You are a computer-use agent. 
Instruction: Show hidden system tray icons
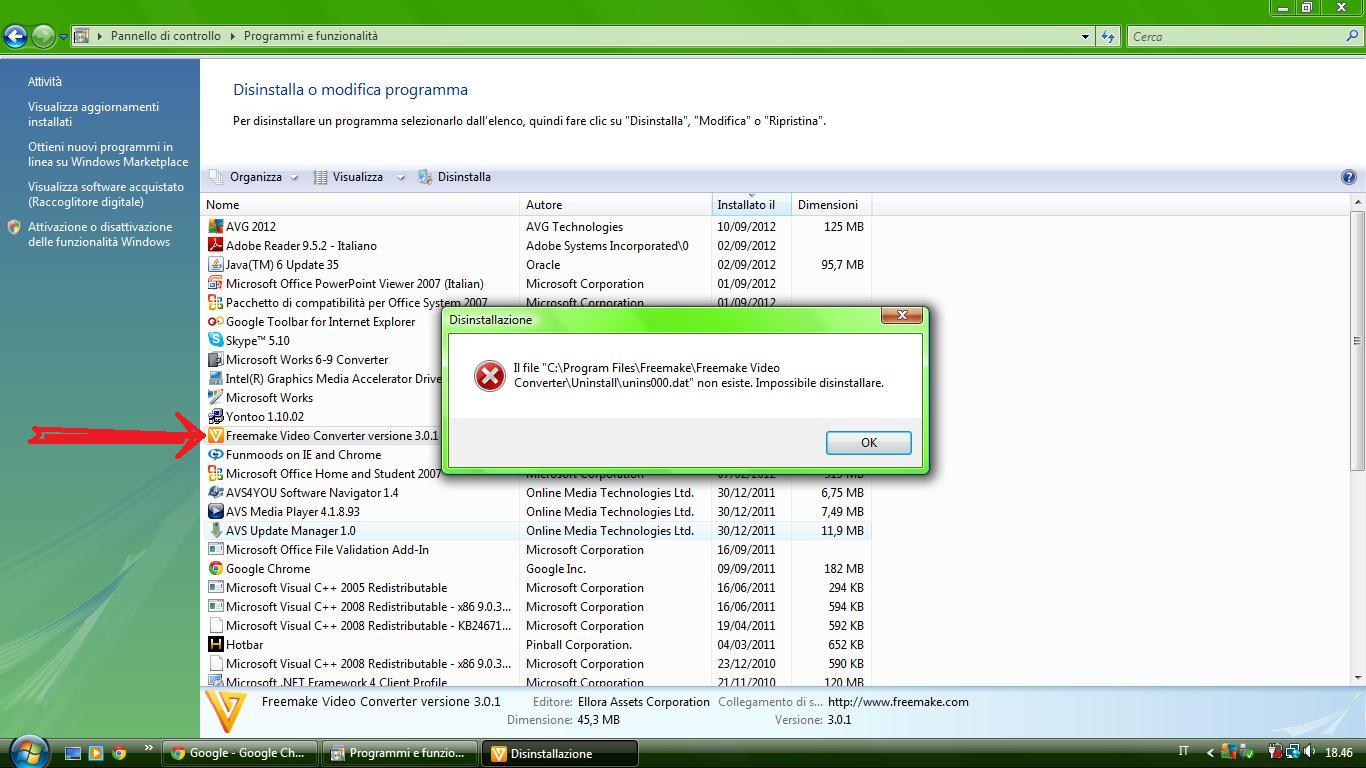click(x=1210, y=753)
